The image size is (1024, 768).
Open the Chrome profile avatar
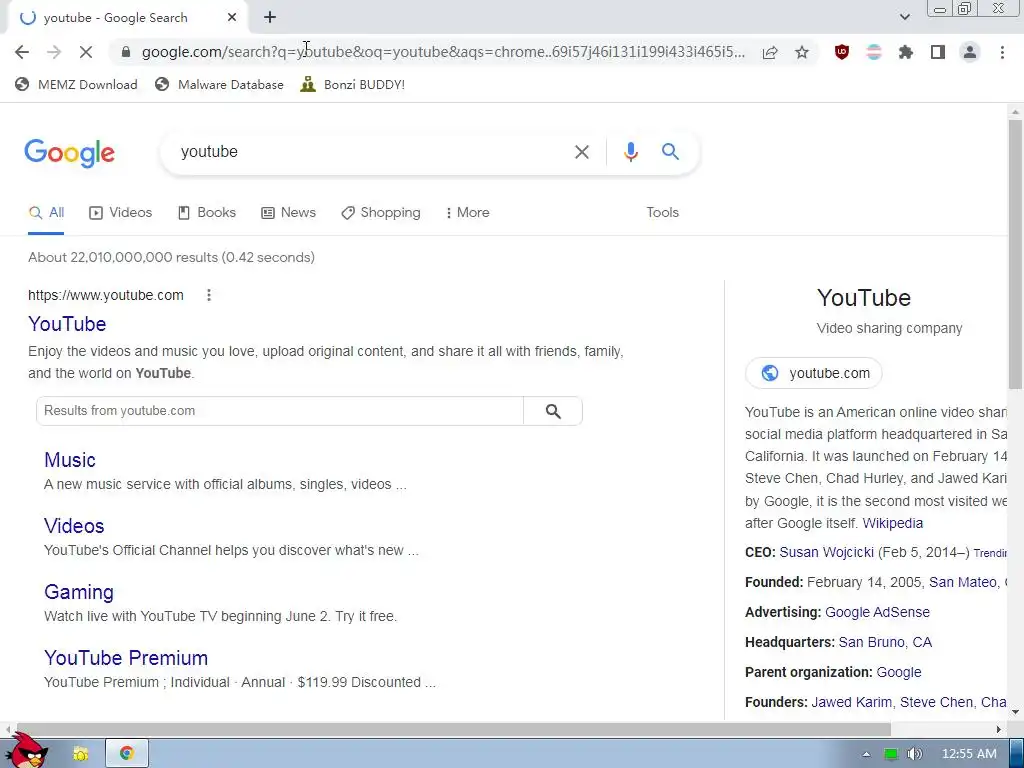(970, 52)
